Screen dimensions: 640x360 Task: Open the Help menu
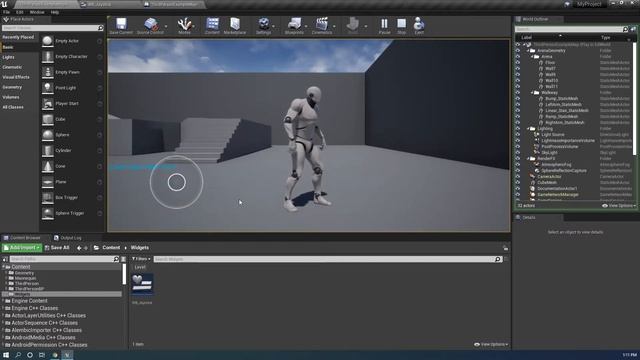tap(55, 12)
